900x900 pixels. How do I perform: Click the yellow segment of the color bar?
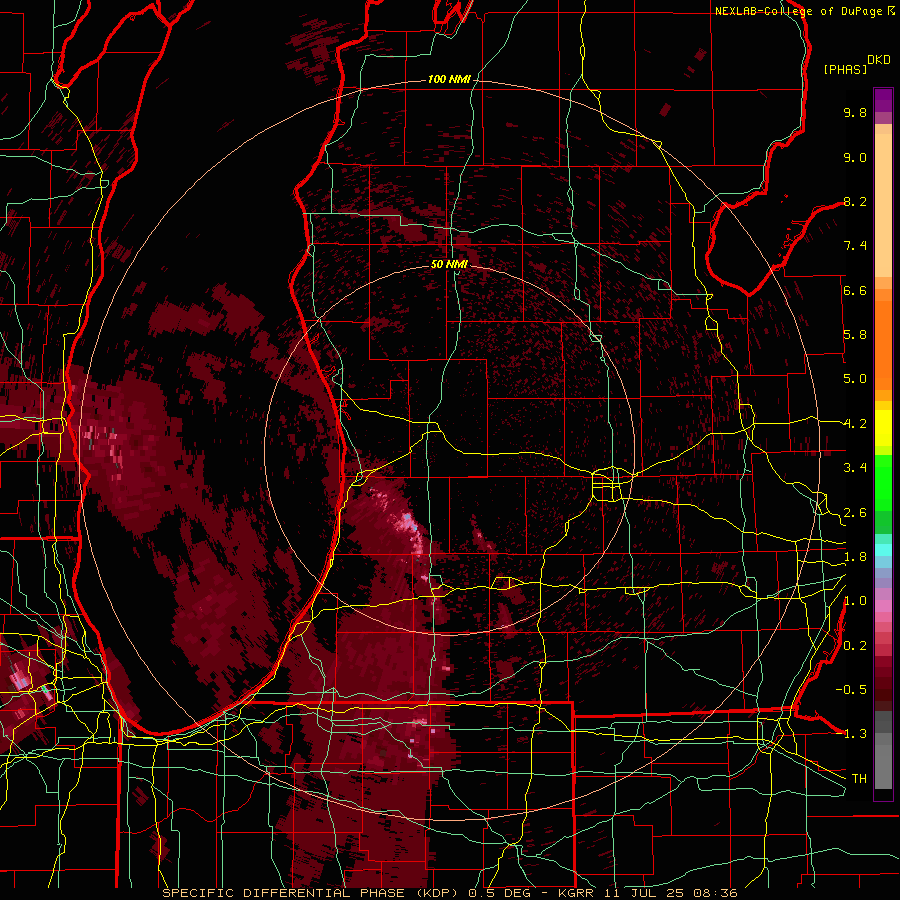tap(883, 428)
